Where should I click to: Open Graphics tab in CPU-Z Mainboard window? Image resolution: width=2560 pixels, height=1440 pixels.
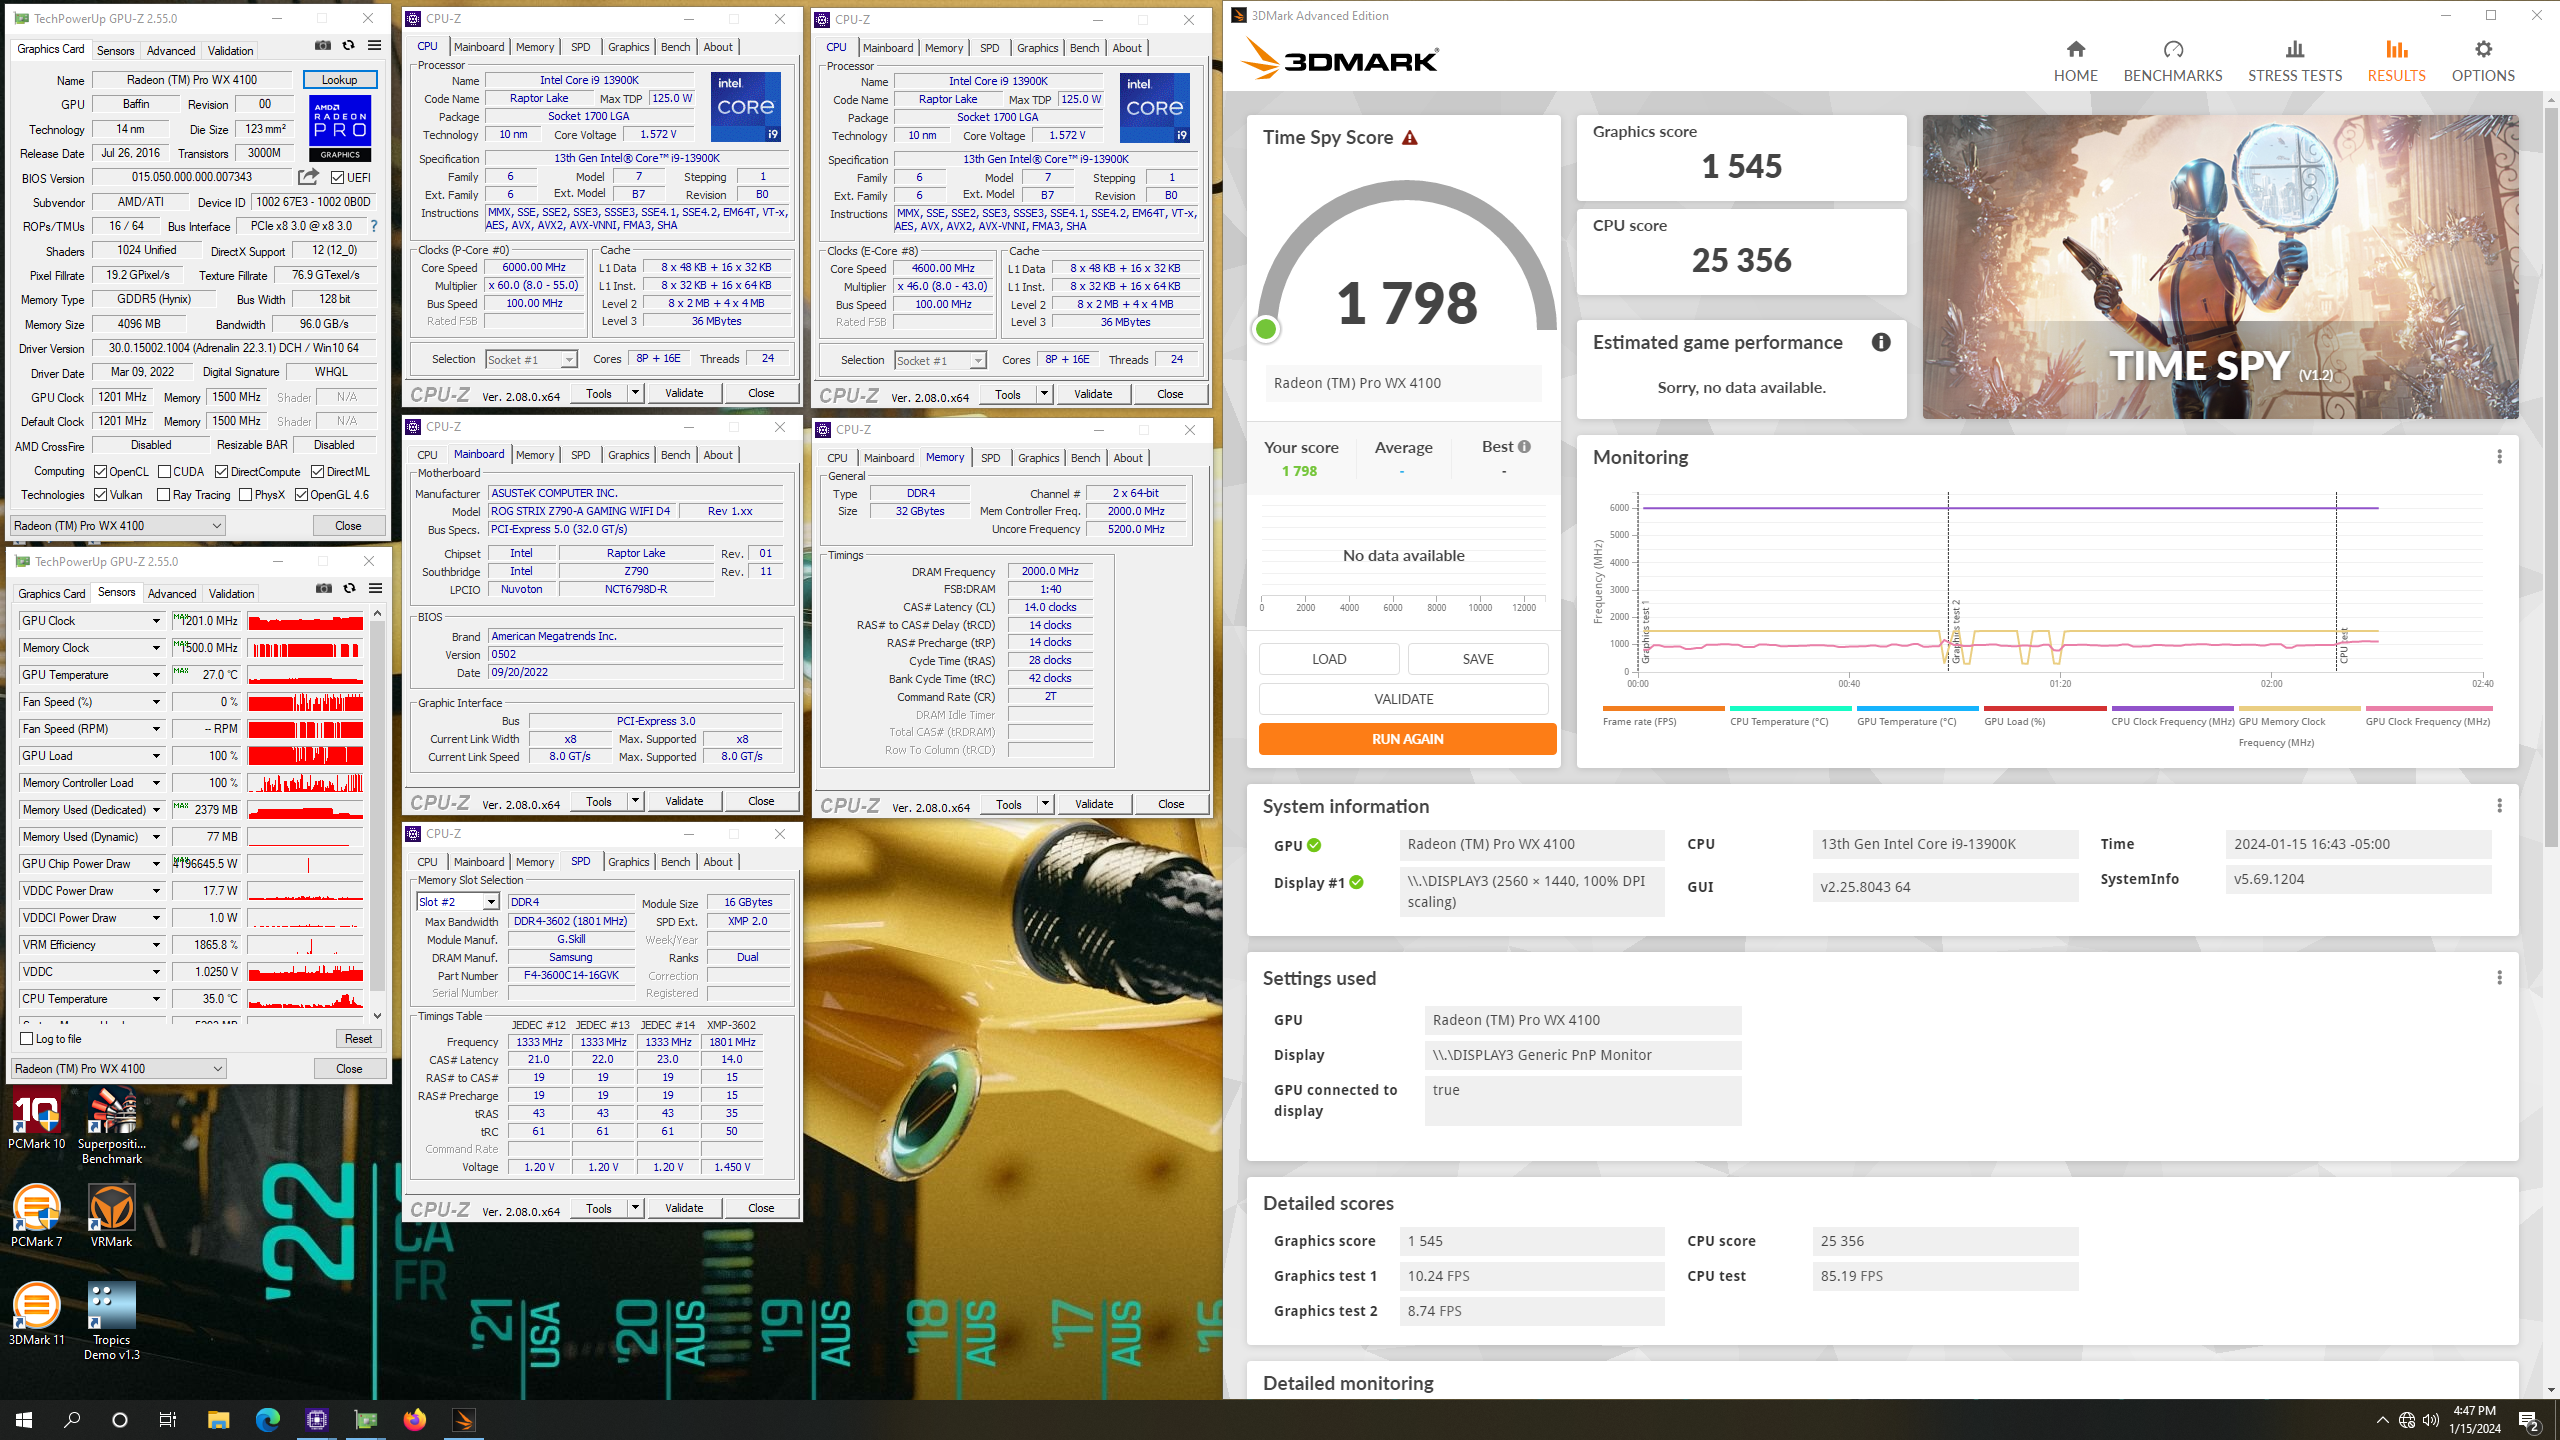click(628, 455)
